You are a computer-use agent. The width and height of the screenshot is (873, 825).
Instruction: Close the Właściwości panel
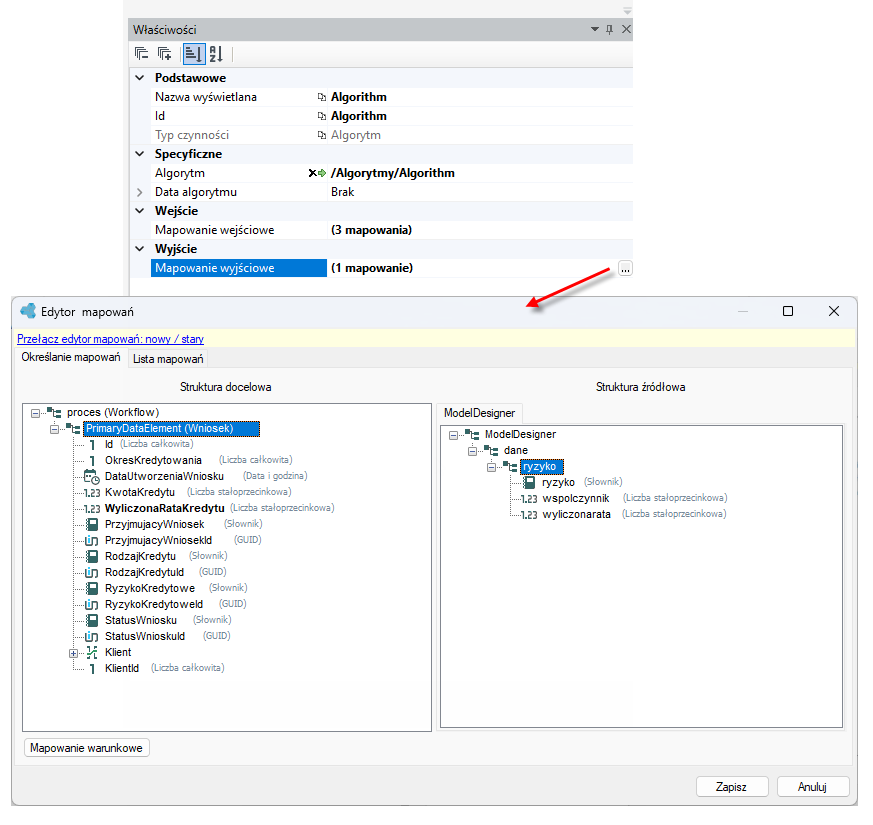click(x=626, y=29)
